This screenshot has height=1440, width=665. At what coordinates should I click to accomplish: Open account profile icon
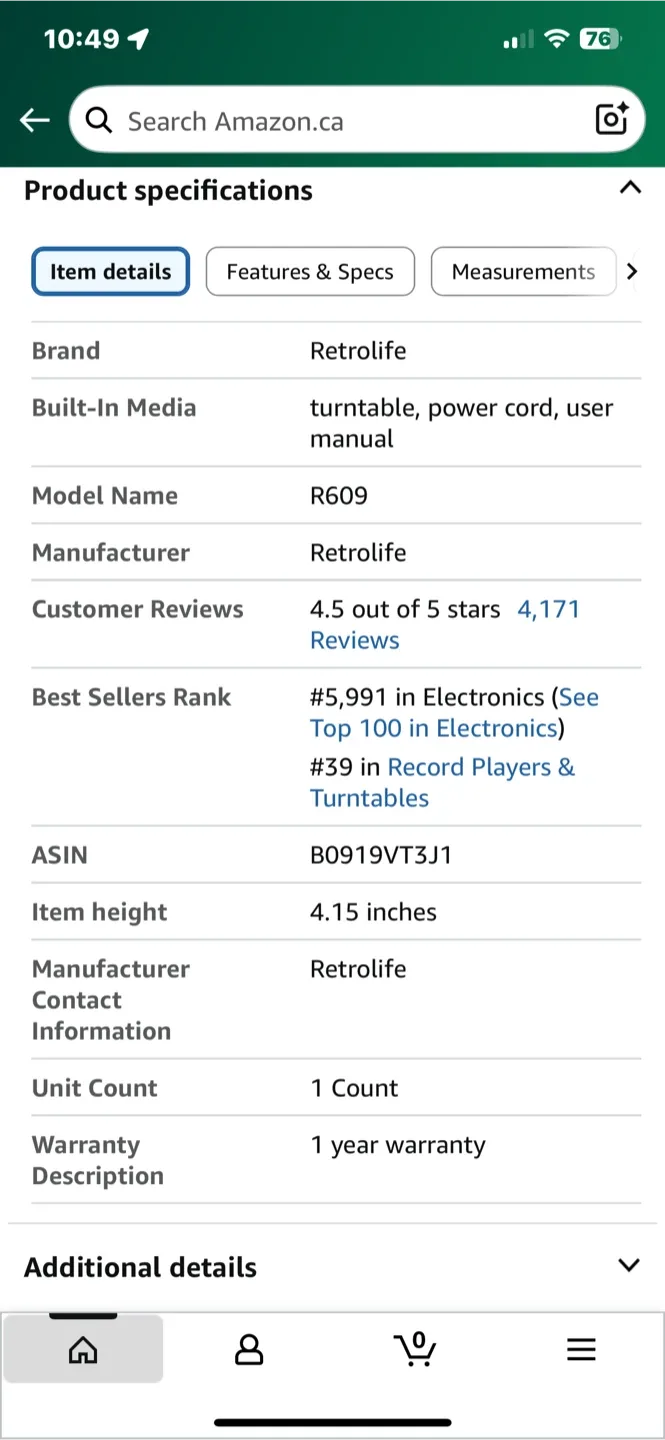[248, 1350]
